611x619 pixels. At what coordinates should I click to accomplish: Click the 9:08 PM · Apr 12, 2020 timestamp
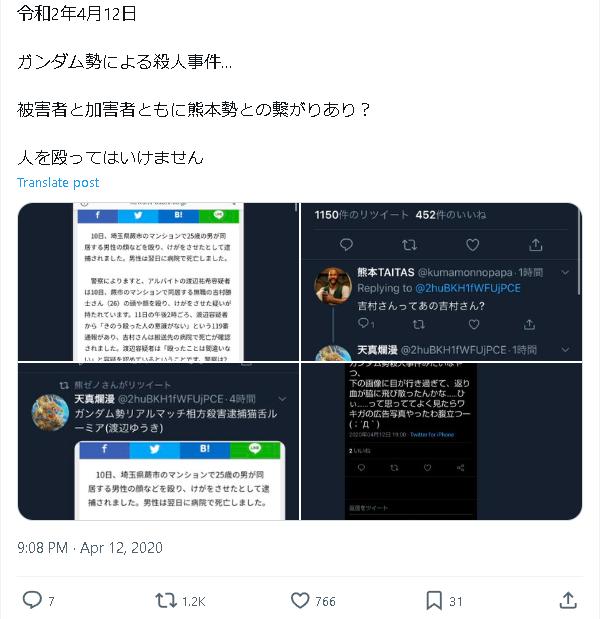click(x=90, y=548)
